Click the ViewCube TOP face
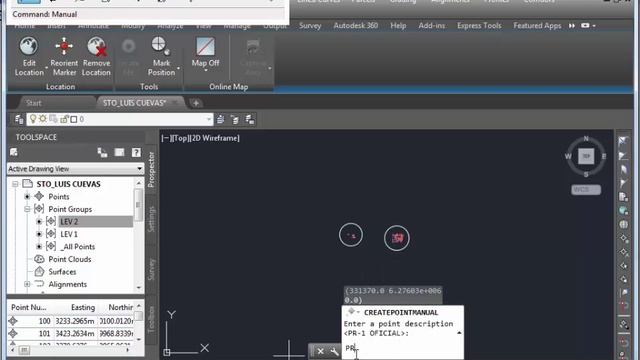 pos(586,156)
